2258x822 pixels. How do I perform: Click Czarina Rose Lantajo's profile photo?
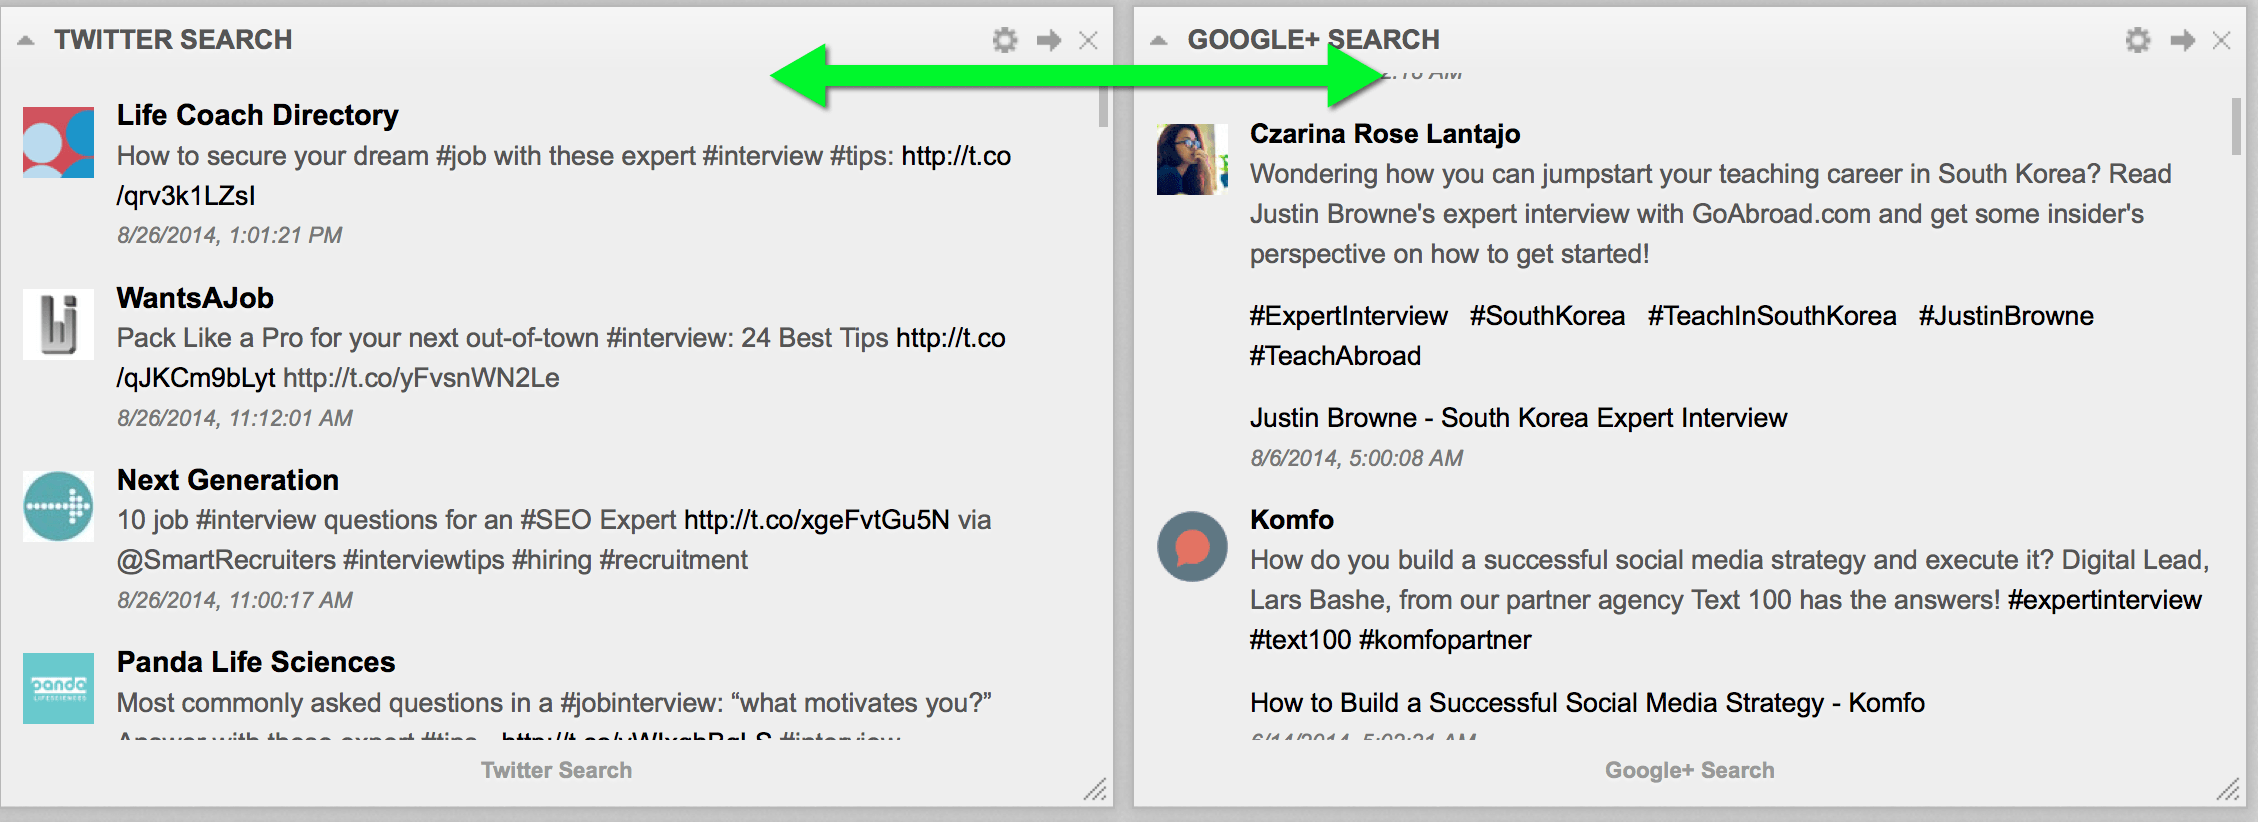click(1192, 159)
